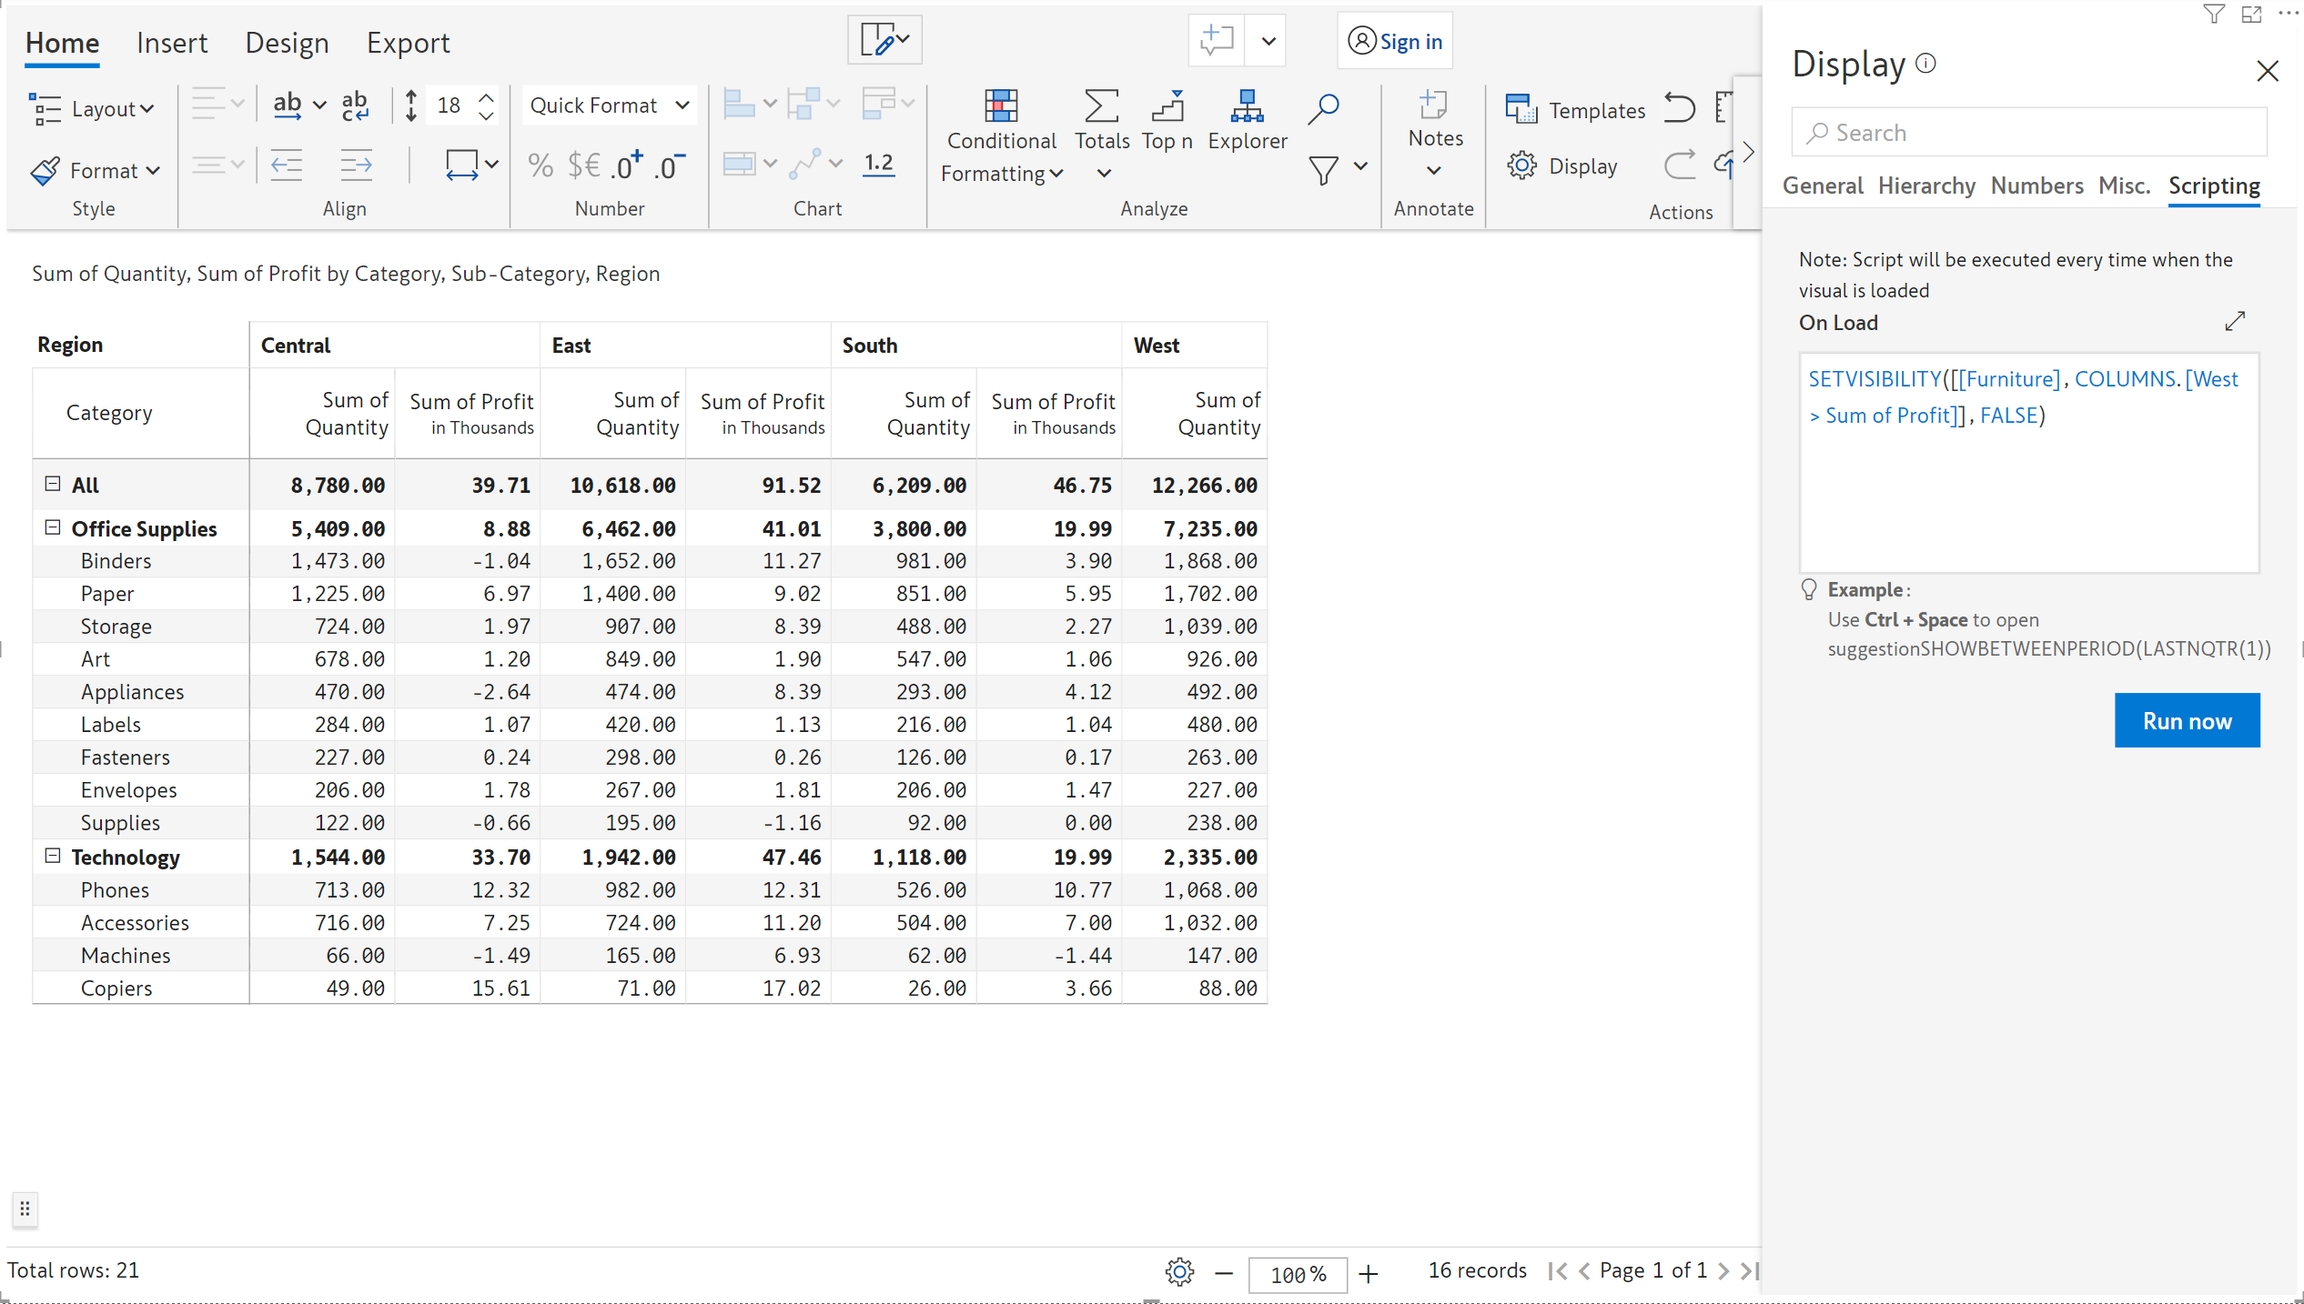
Task: Select the Top n icon
Action: point(1167,106)
